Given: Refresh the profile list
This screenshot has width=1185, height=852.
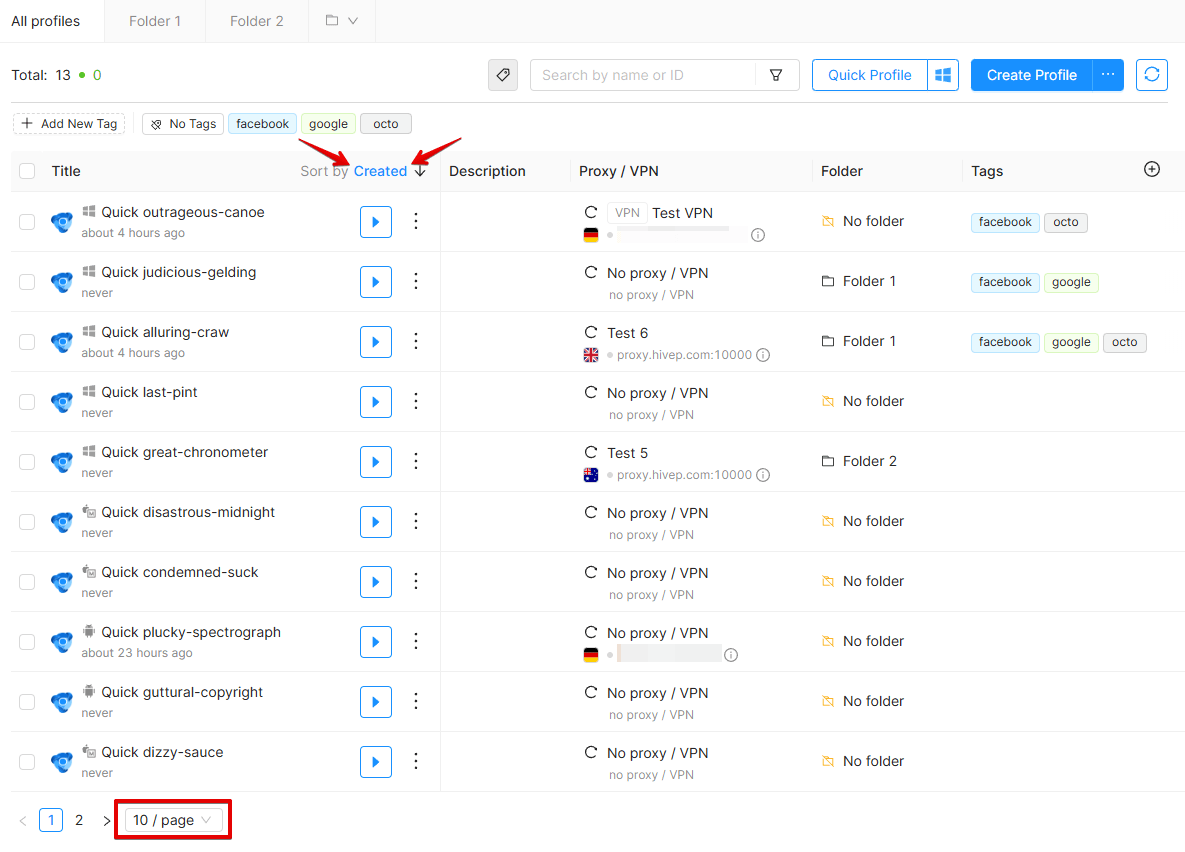Looking at the screenshot, I should tap(1152, 75).
